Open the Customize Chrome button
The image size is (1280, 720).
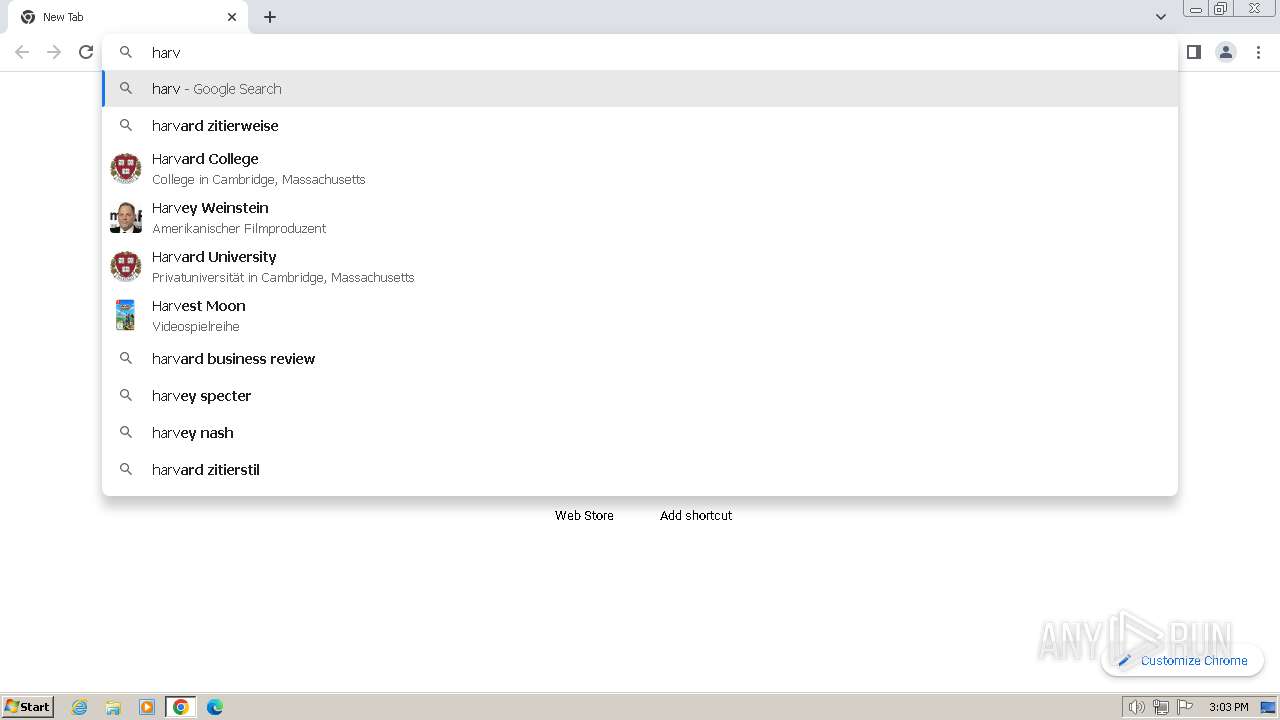[1182, 660]
